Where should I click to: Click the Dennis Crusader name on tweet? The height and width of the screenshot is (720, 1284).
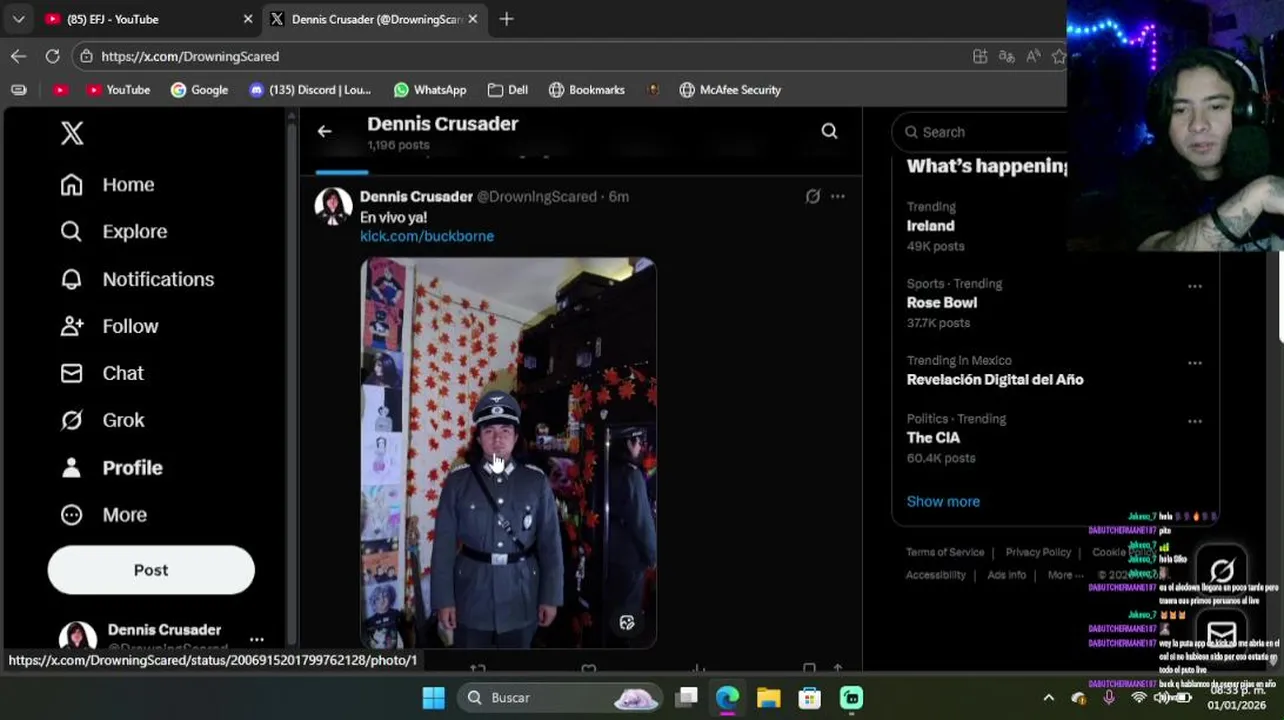point(416,197)
